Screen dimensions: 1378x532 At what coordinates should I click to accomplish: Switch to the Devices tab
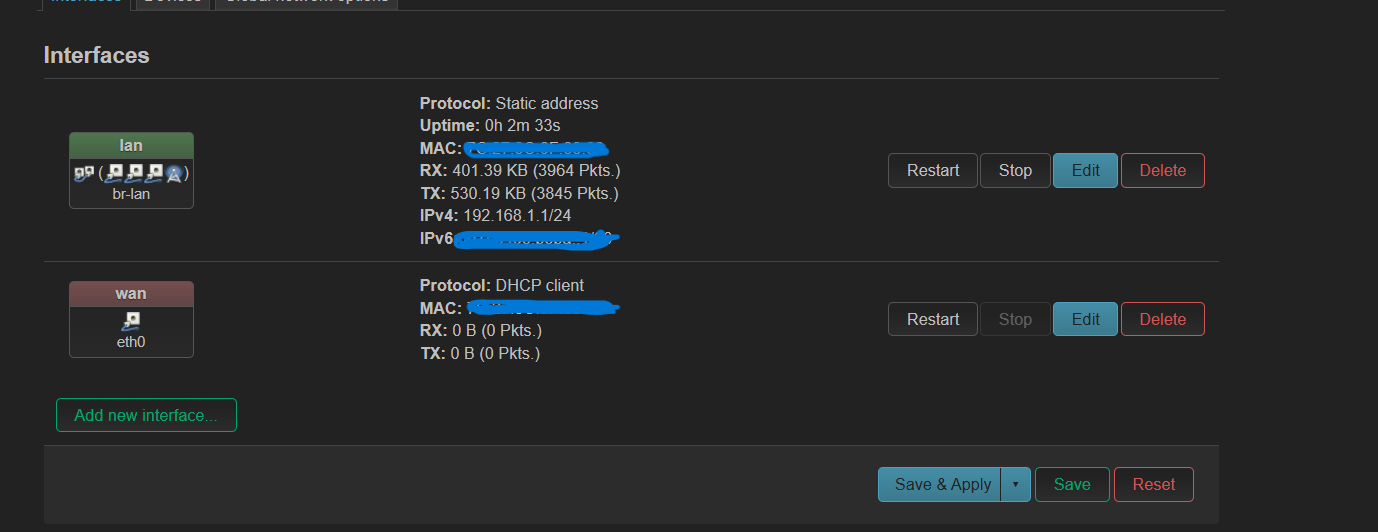point(172,2)
